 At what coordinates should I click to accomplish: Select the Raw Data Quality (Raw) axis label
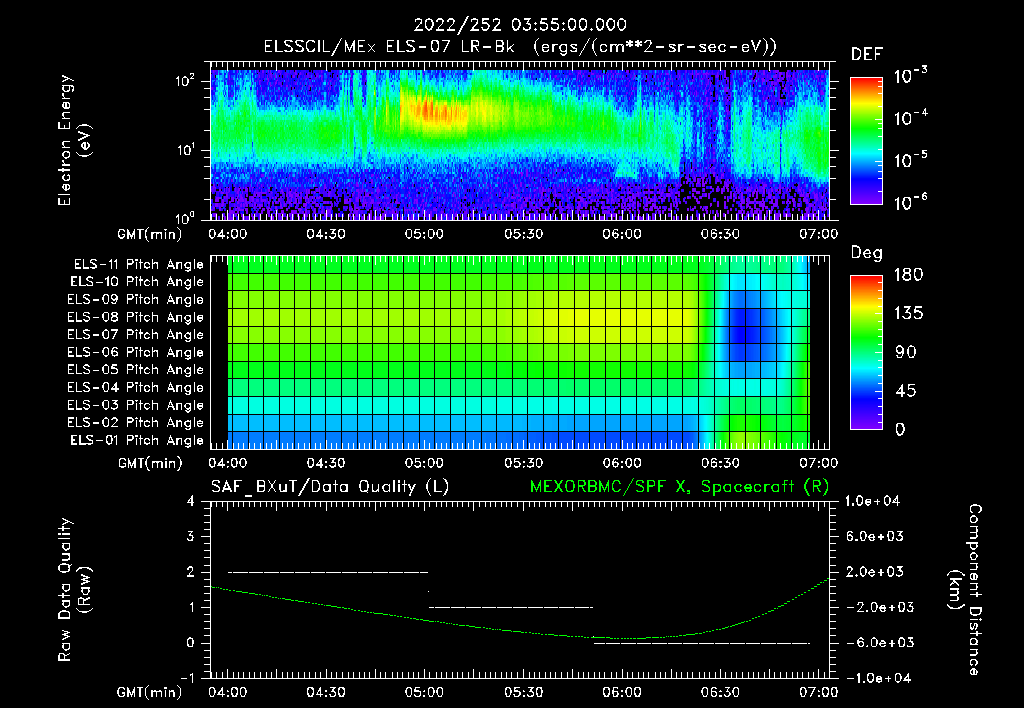point(74,590)
